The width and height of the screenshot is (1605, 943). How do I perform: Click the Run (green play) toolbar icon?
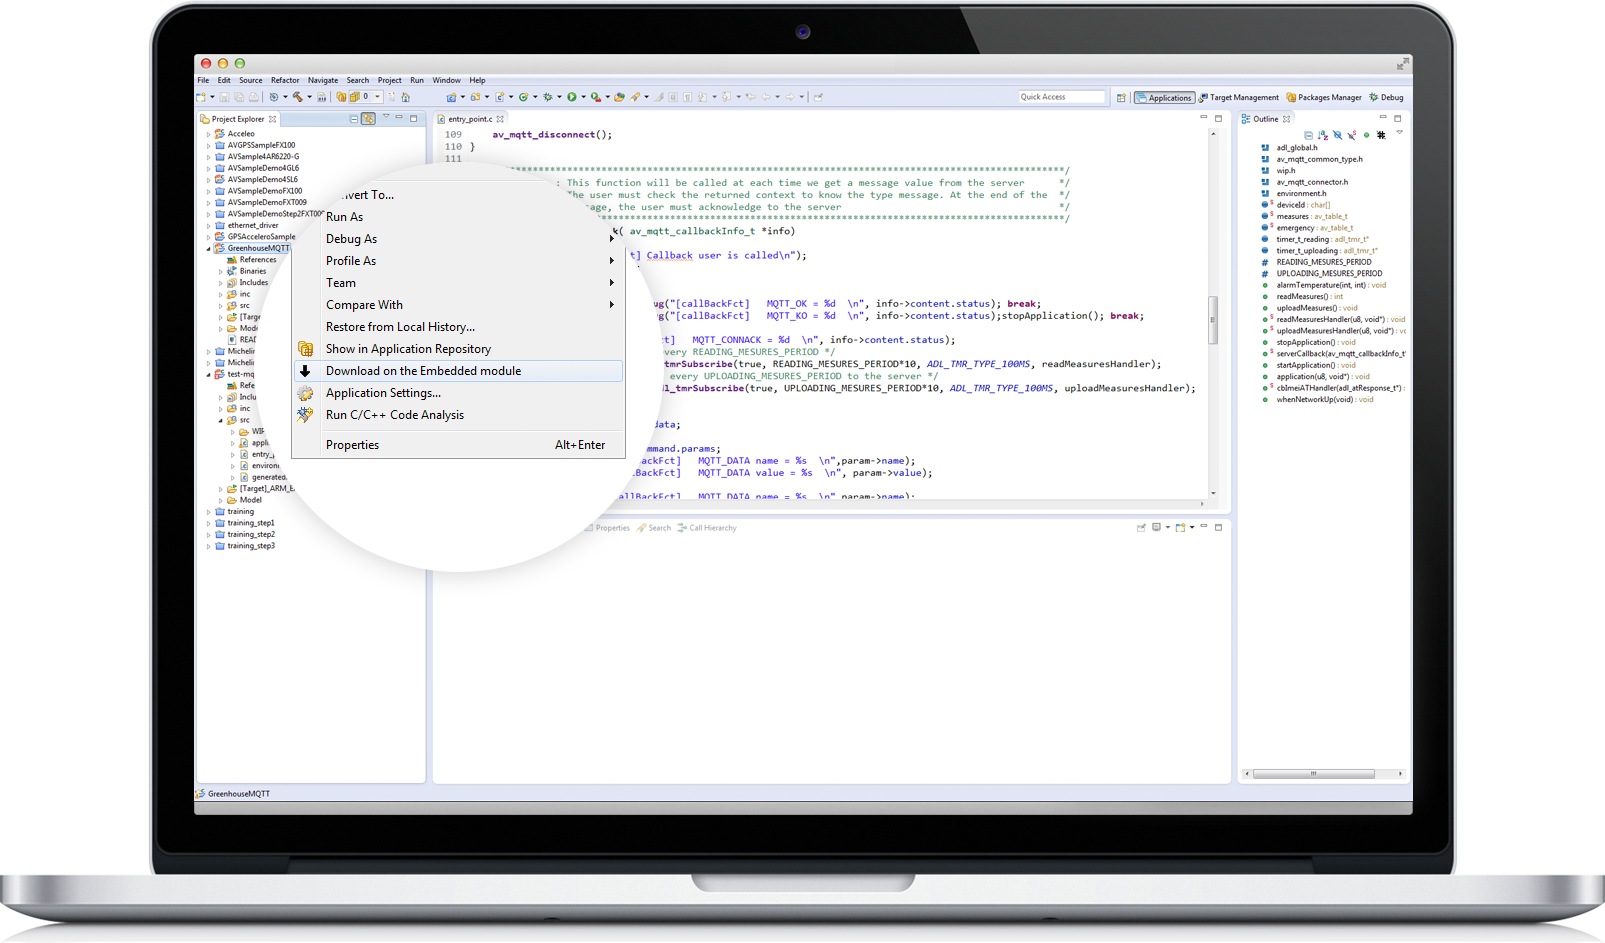click(x=571, y=97)
